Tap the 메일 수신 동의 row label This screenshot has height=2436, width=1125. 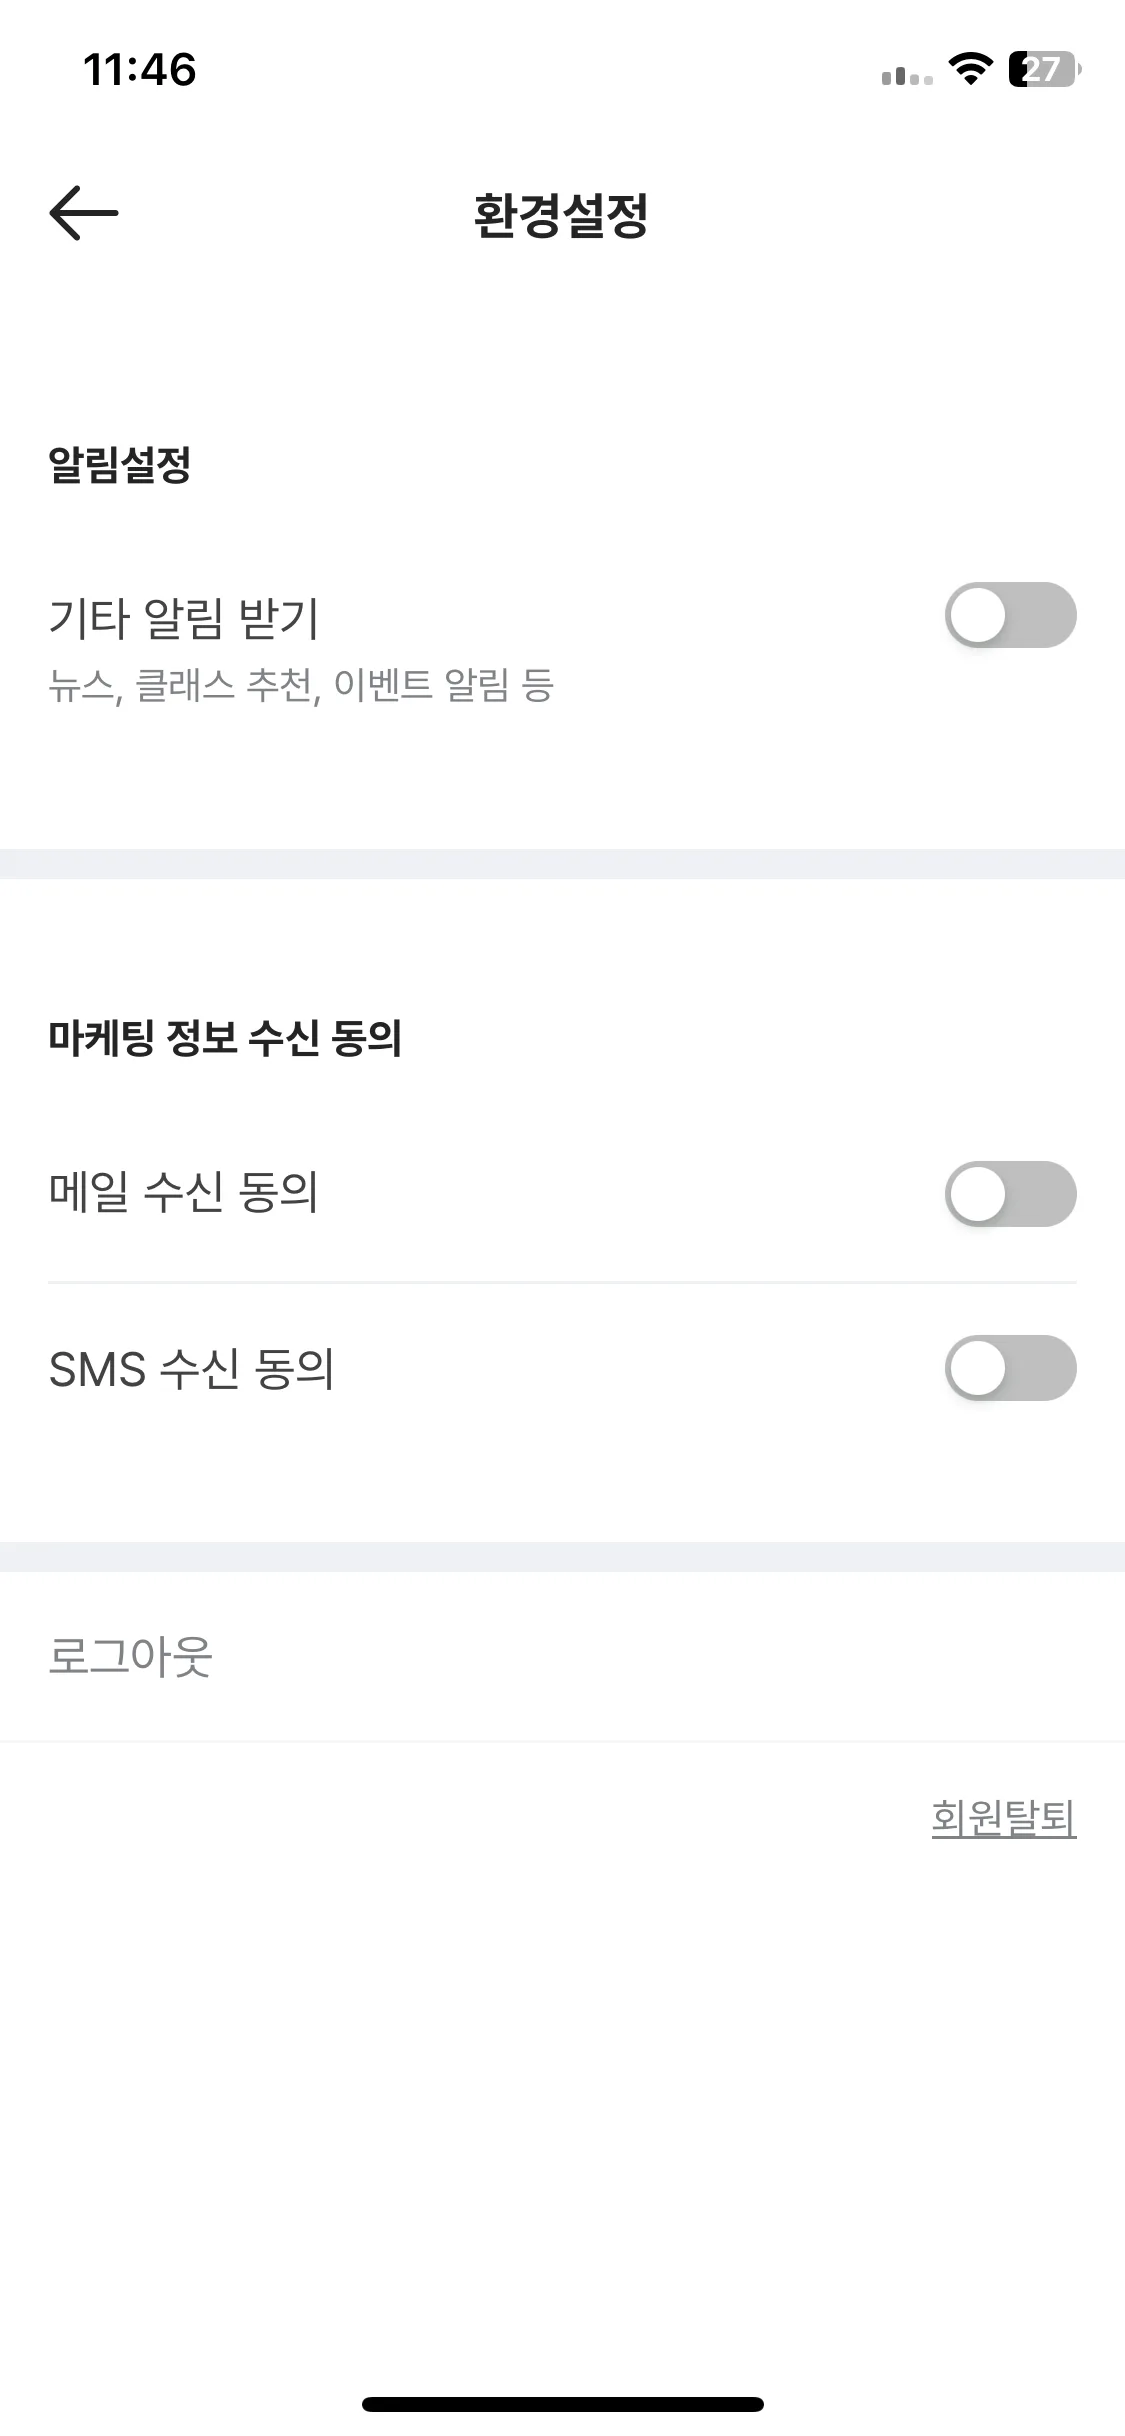[184, 1192]
